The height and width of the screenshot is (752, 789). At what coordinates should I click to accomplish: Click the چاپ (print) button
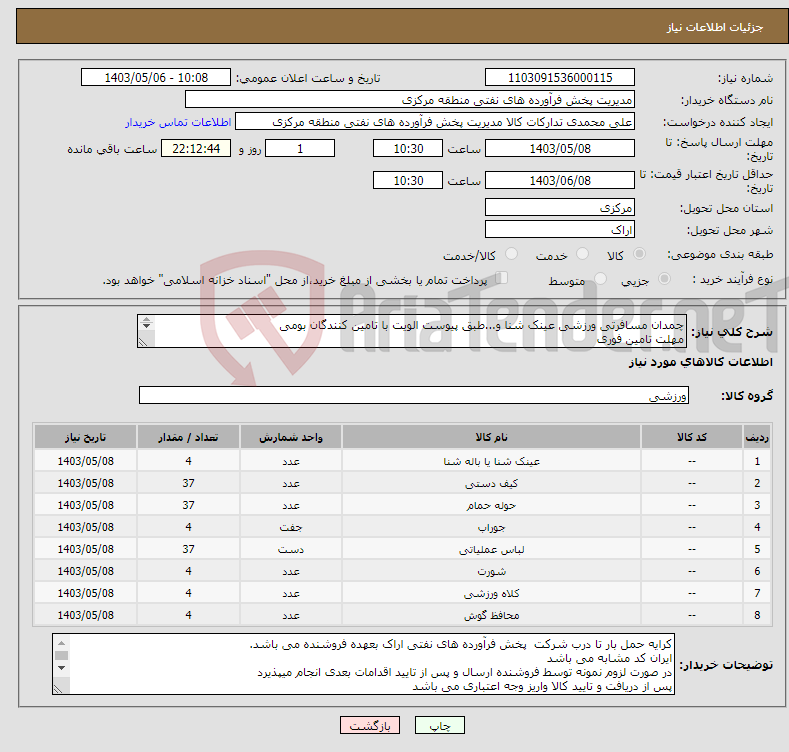[x=439, y=725]
